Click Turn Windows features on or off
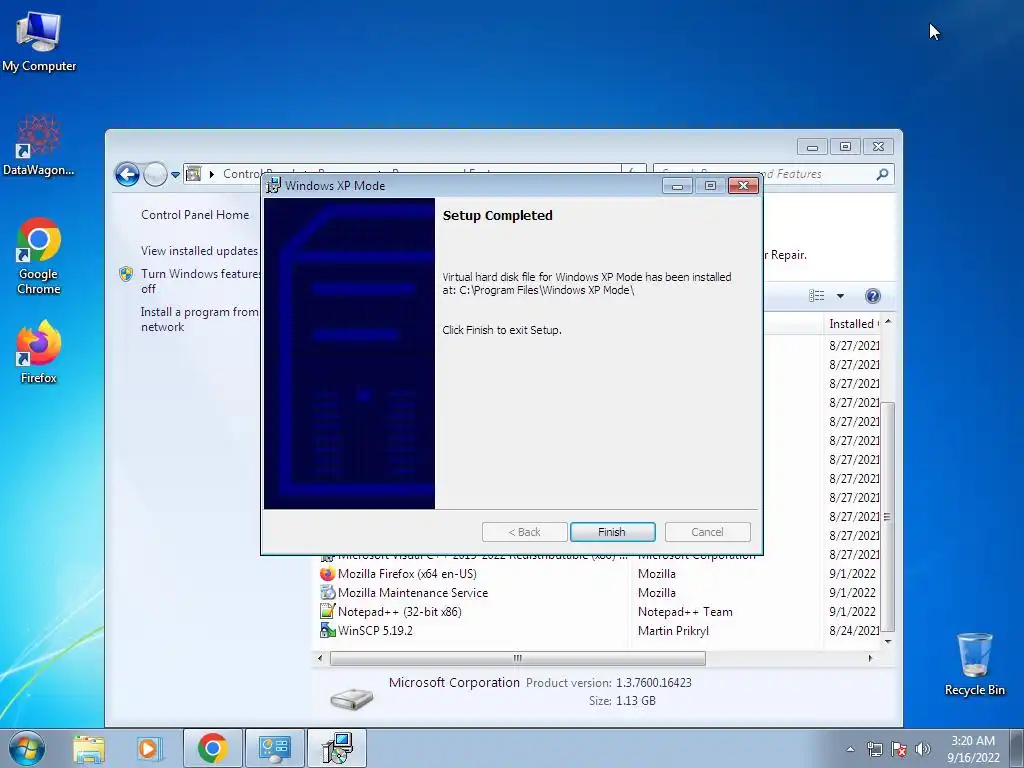 200,281
